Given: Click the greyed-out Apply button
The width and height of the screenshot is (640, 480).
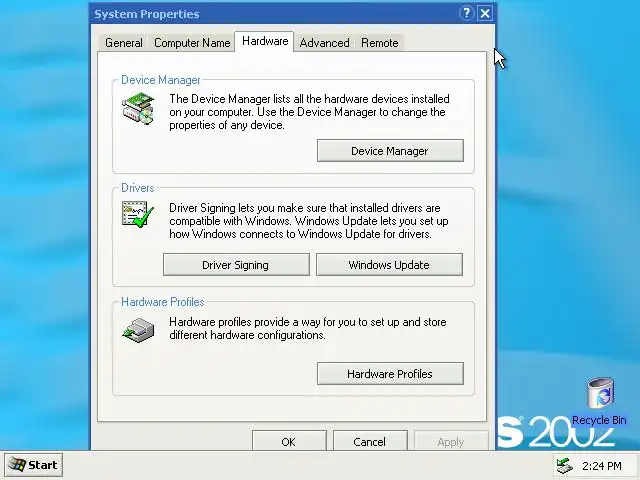Looking at the screenshot, I should (x=451, y=441).
